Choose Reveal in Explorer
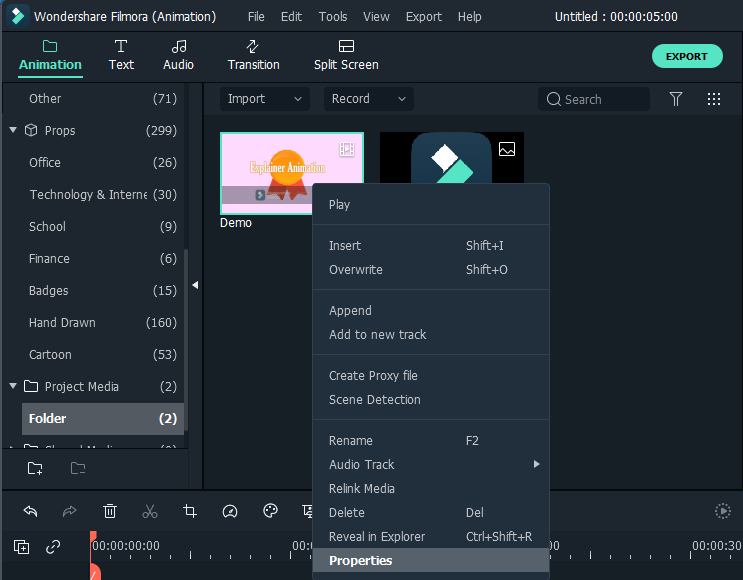The image size is (743, 580). [431, 536]
